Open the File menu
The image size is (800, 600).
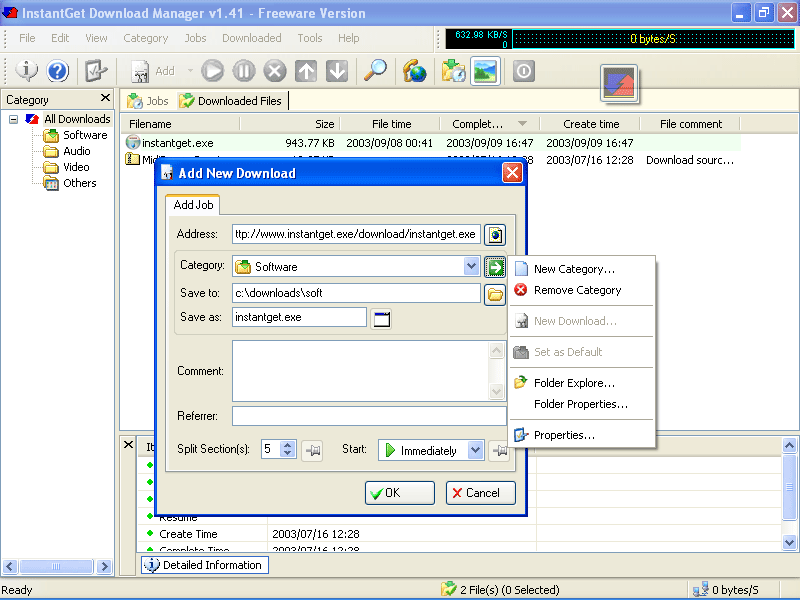(x=27, y=38)
